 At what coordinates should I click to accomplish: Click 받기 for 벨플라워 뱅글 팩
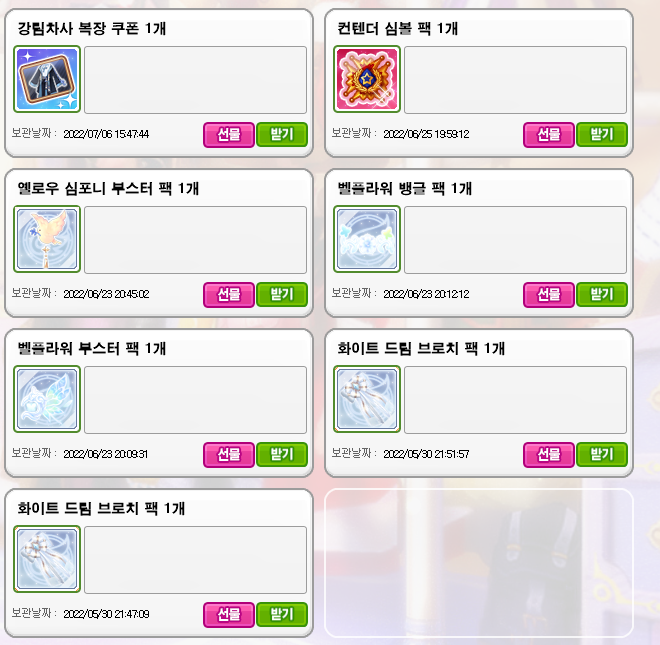tap(602, 295)
